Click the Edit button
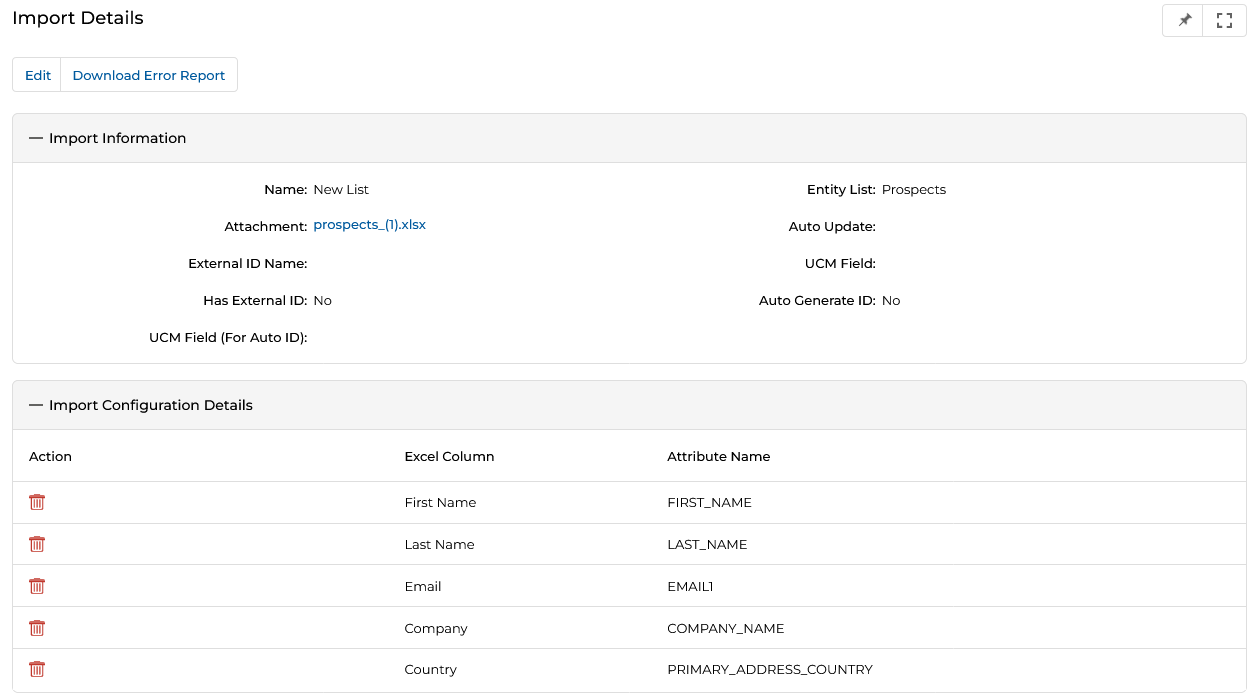 pyautogui.click(x=37, y=75)
